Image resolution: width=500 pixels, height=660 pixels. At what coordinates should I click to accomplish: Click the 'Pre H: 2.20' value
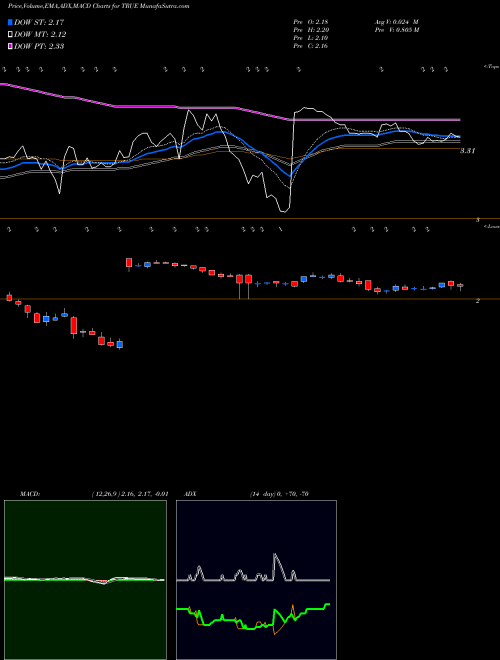(311, 30)
